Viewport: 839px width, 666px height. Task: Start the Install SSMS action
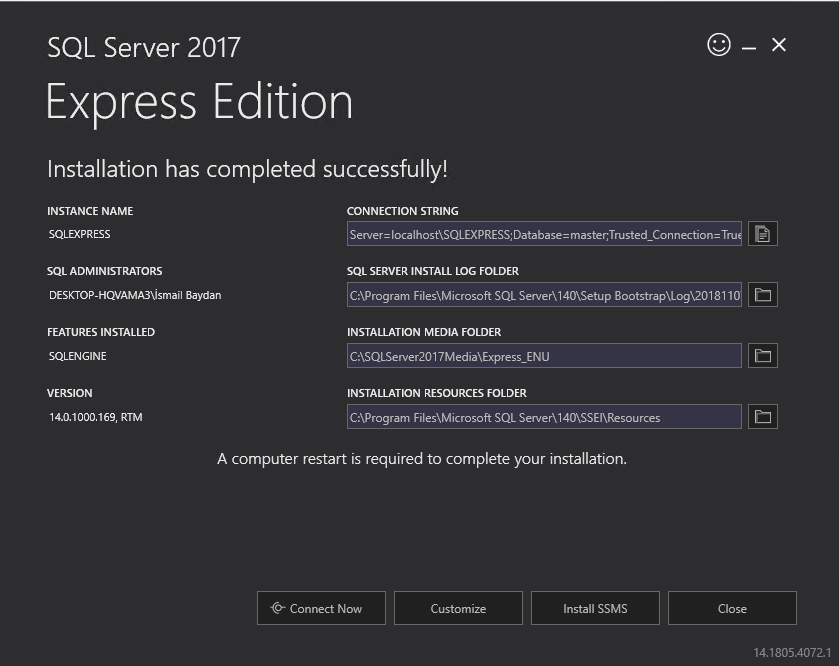coord(595,607)
